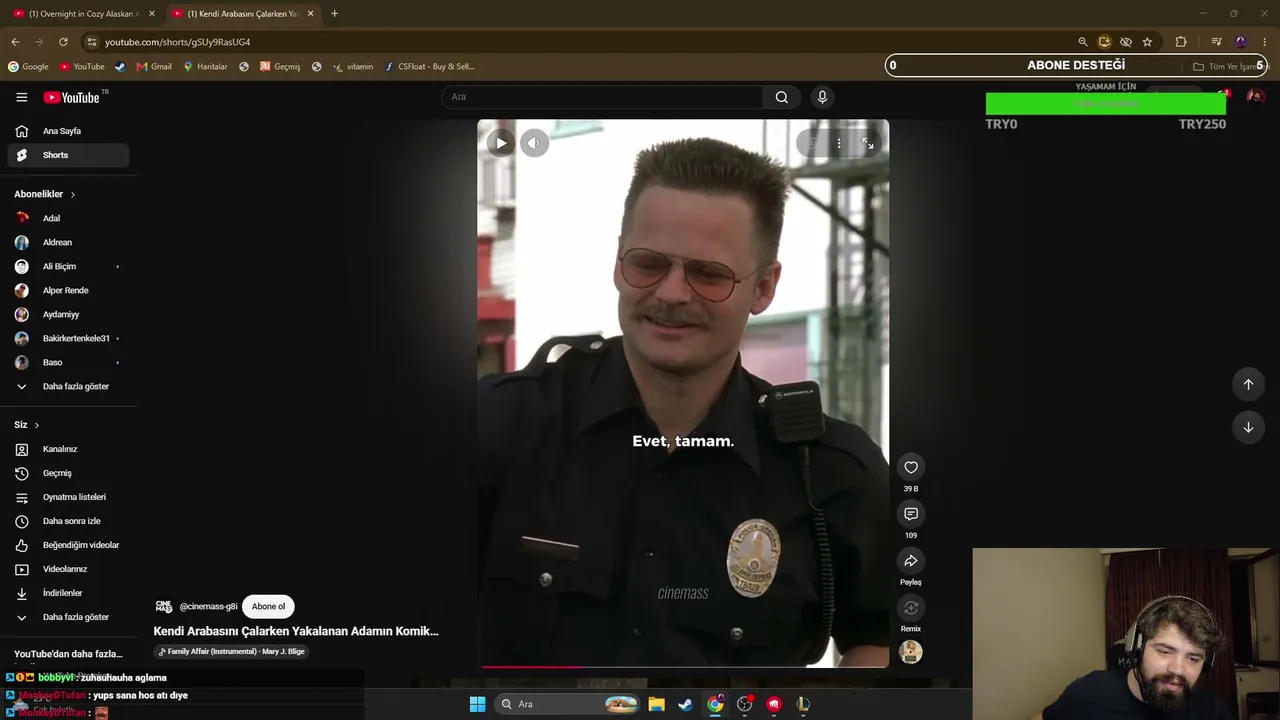Enter fullscreen on the Short
Image resolution: width=1280 pixels, height=720 pixels.
tap(868, 143)
